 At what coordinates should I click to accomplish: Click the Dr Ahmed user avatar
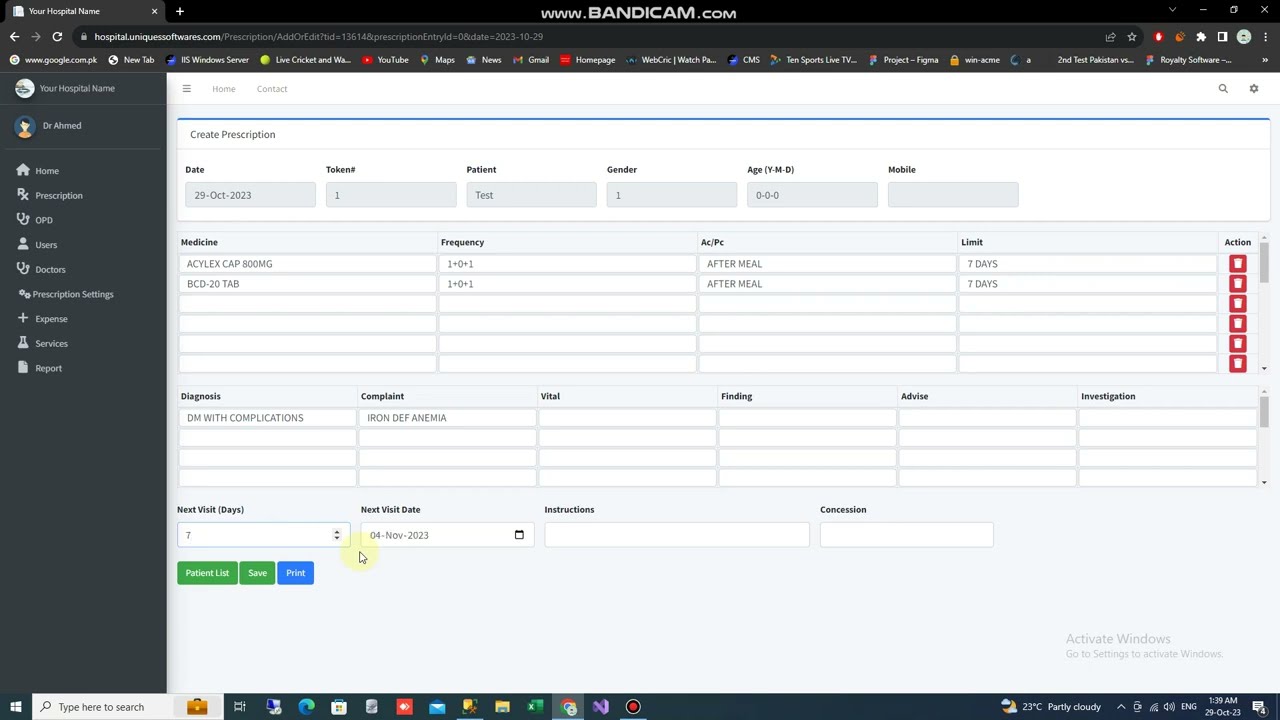tap(25, 127)
